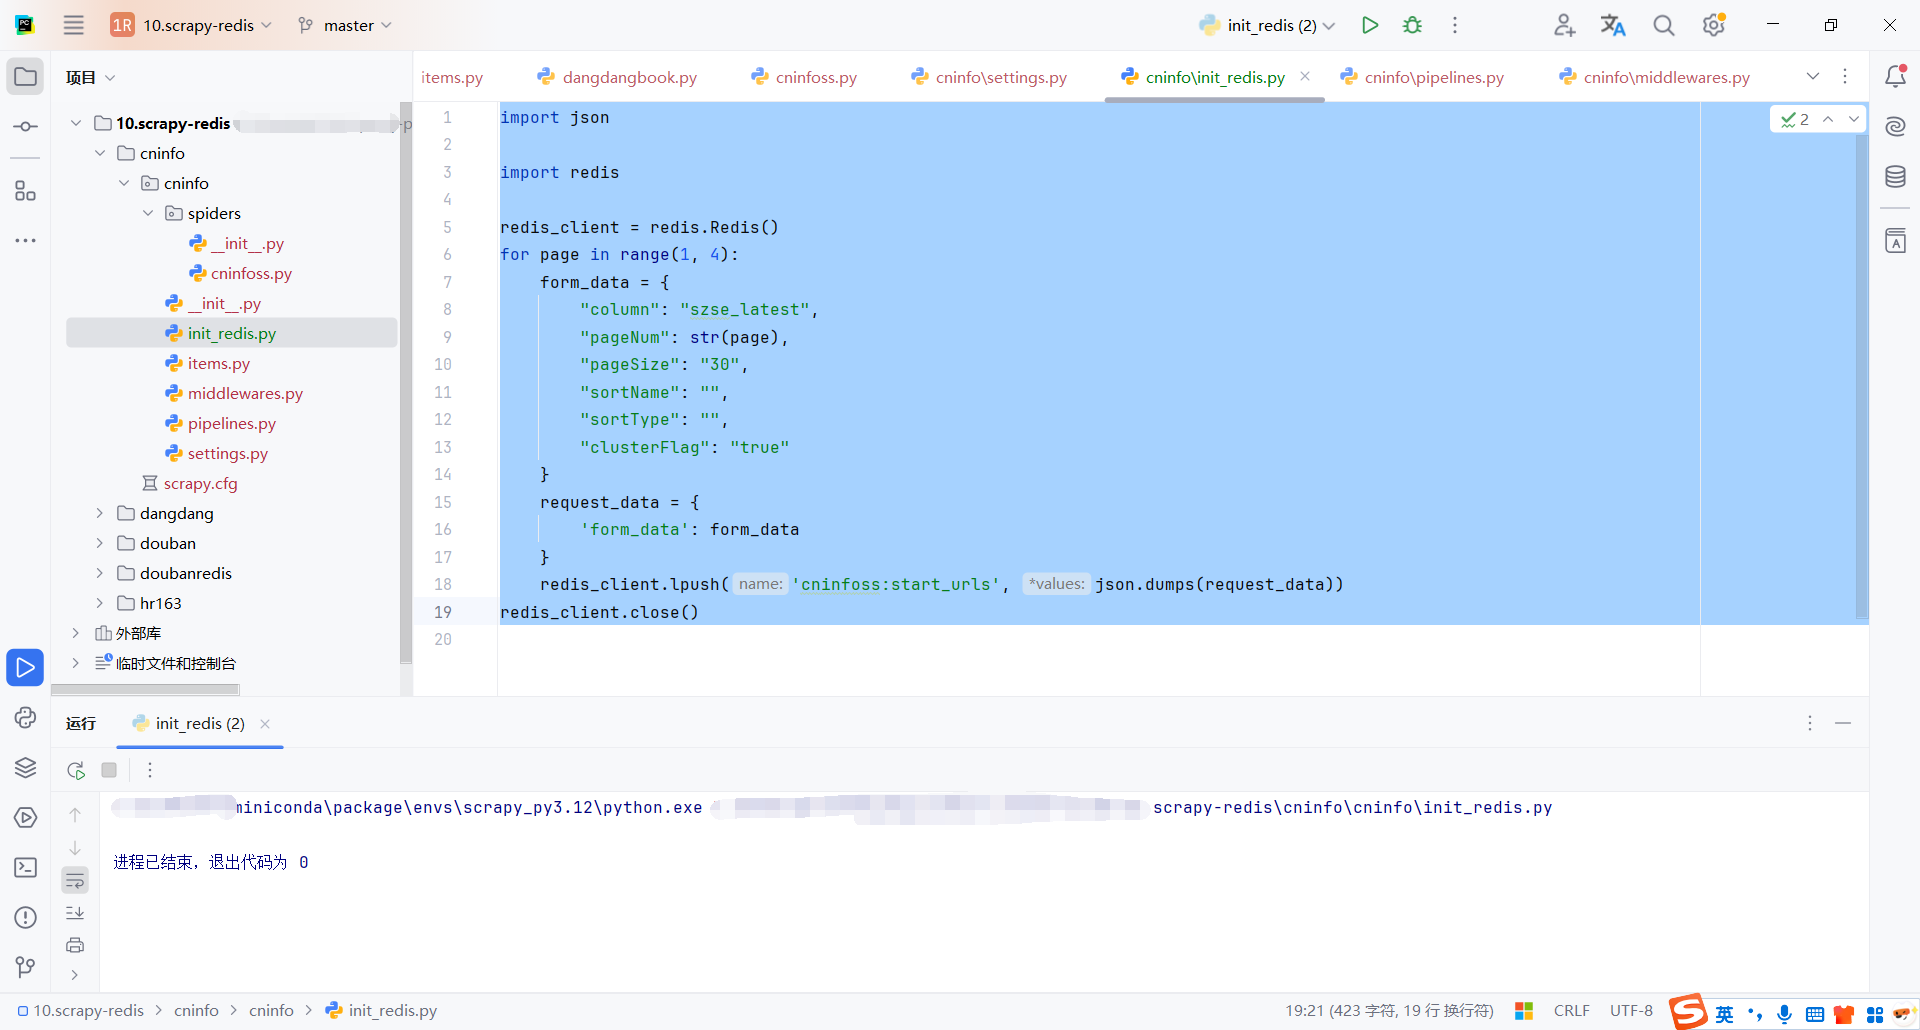The width and height of the screenshot is (1920, 1030).
Task: Click the editor vertical scrollbar
Action: click(x=1862, y=375)
